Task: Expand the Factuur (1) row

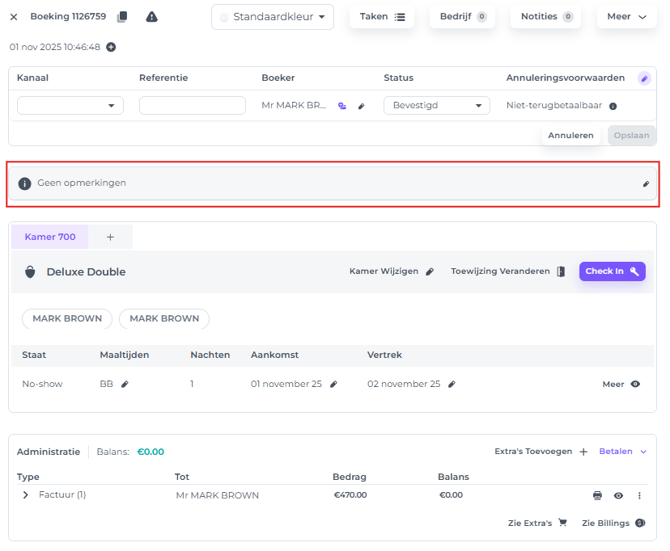Action: pos(26,495)
